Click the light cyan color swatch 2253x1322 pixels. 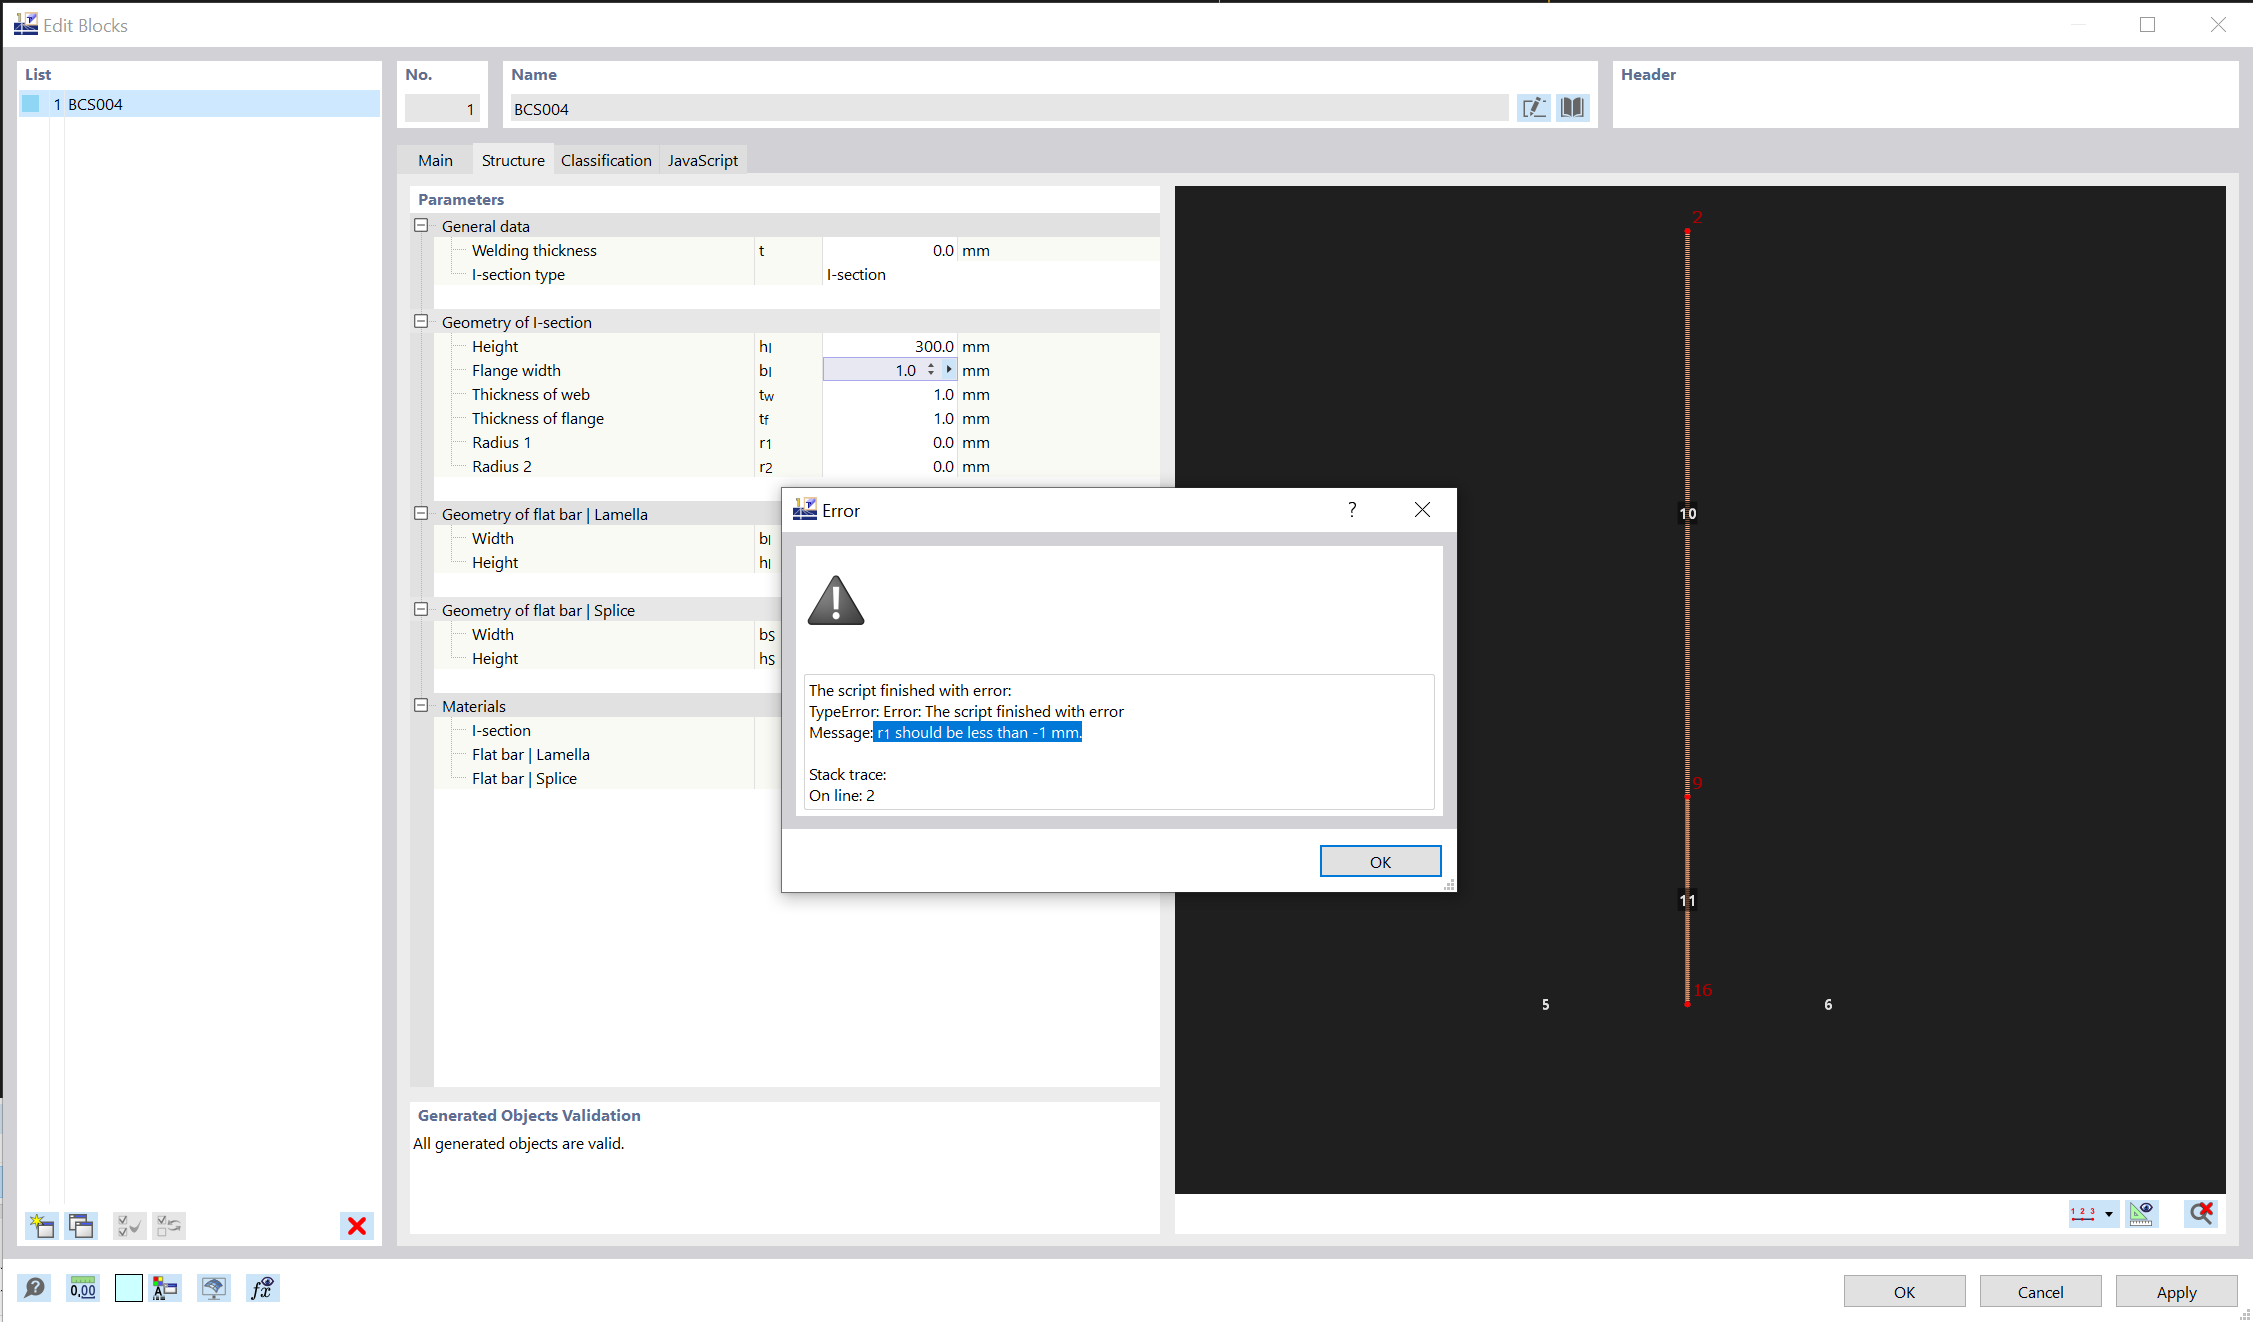click(x=129, y=1288)
